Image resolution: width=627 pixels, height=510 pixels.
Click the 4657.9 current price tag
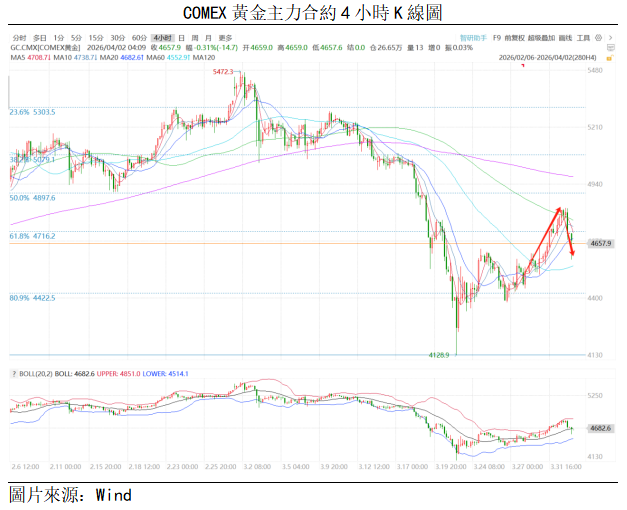coord(600,243)
